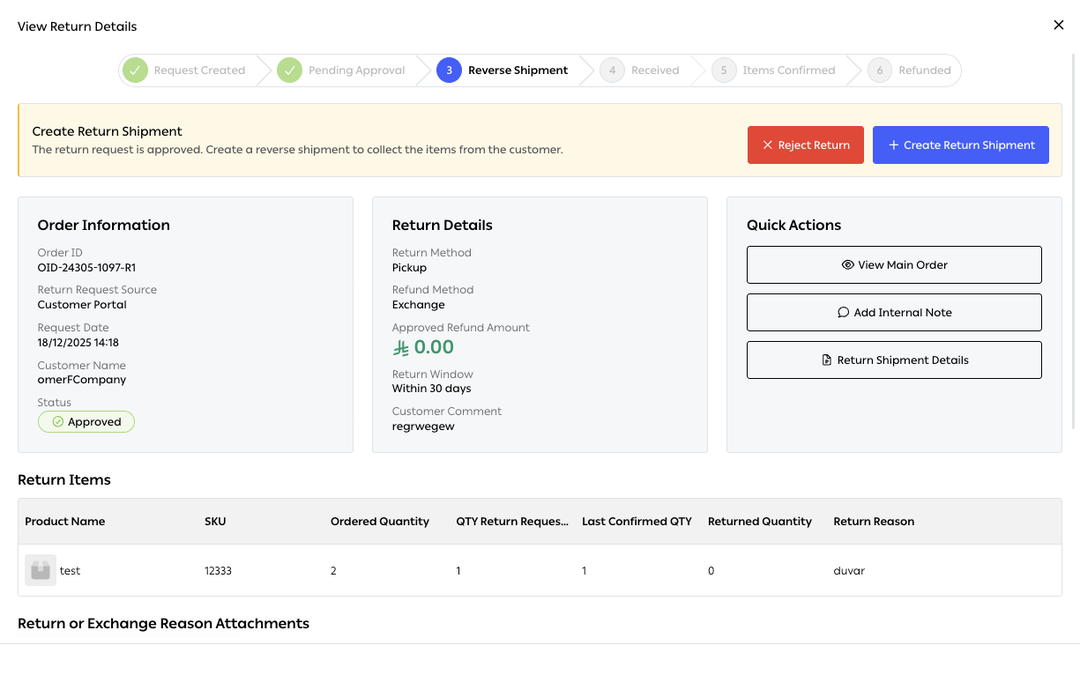Select step 3 Reverse Shipment circle
This screenshot has height=675, width=1080.
point(449,70)
